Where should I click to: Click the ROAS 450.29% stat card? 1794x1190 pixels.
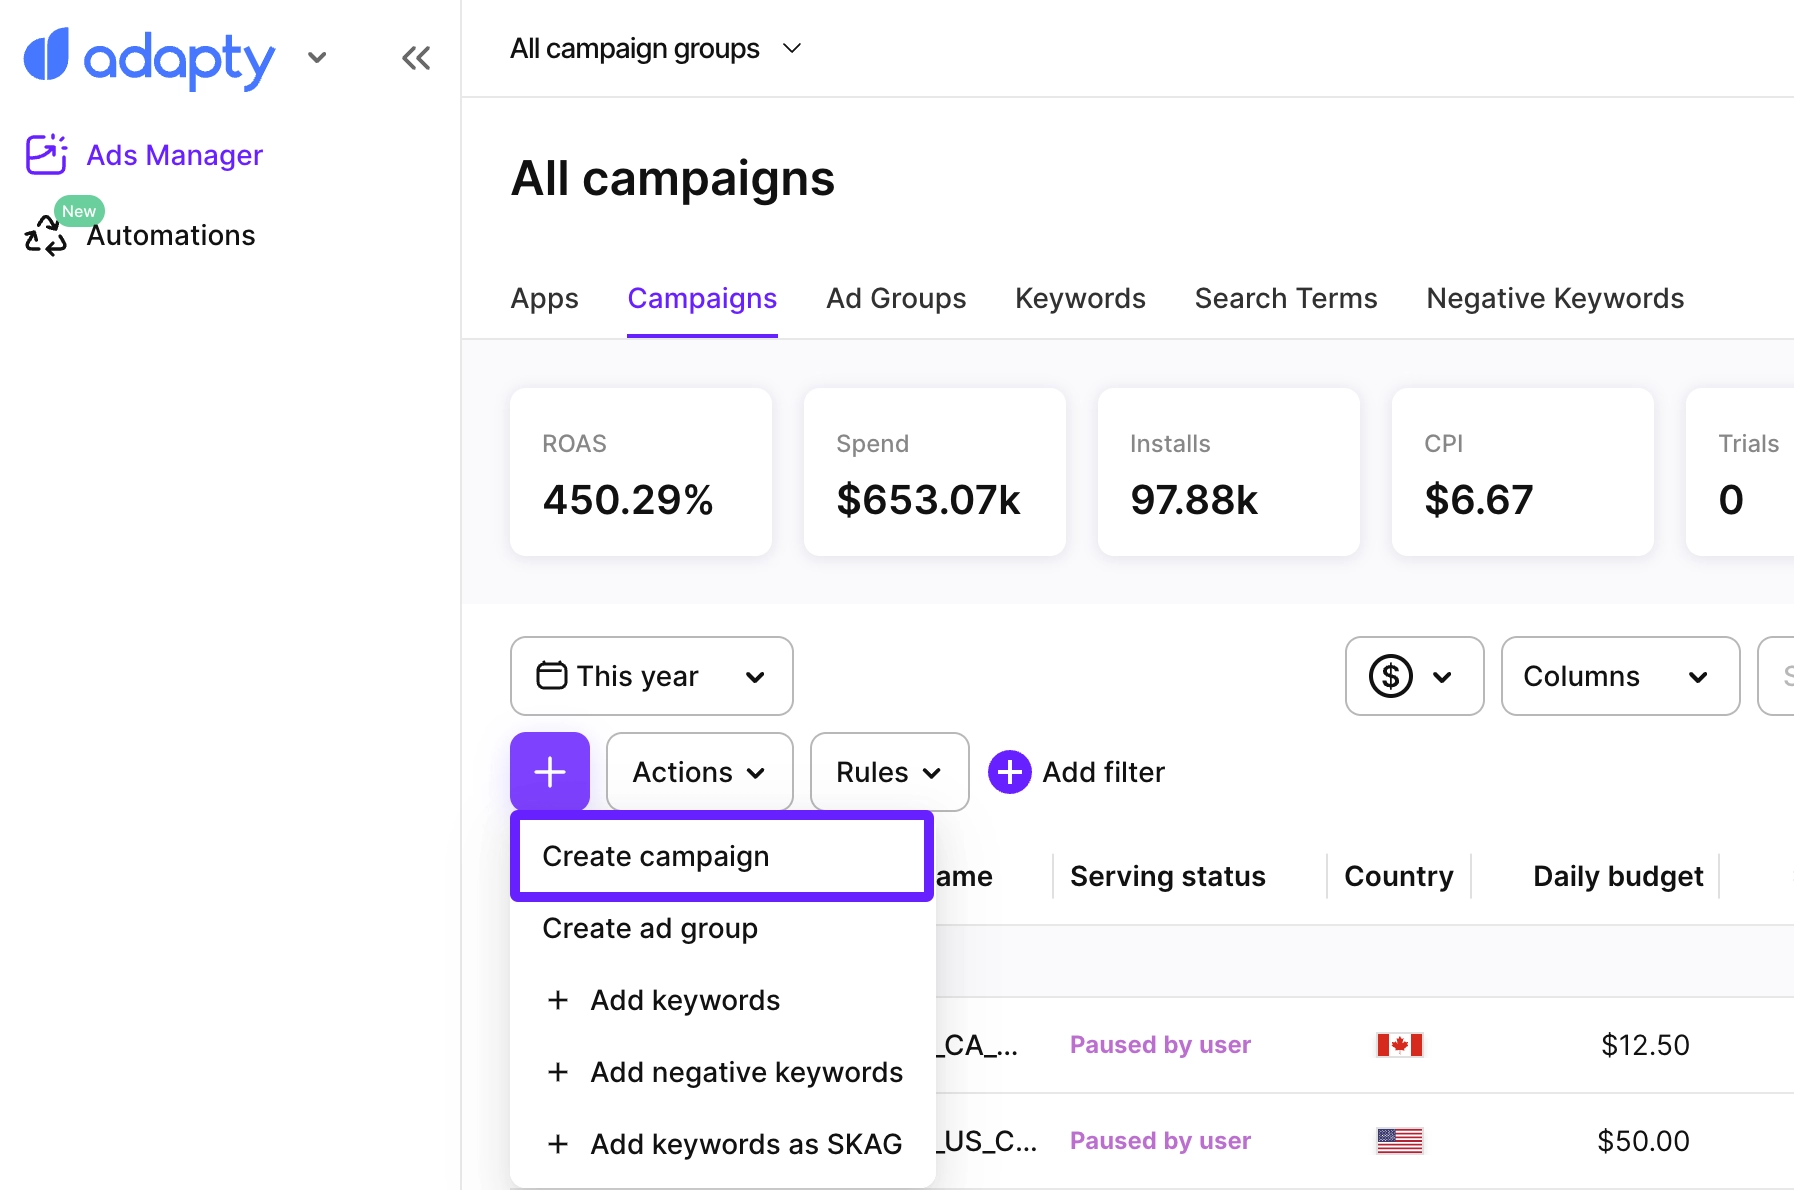click(x=640, y=472)
